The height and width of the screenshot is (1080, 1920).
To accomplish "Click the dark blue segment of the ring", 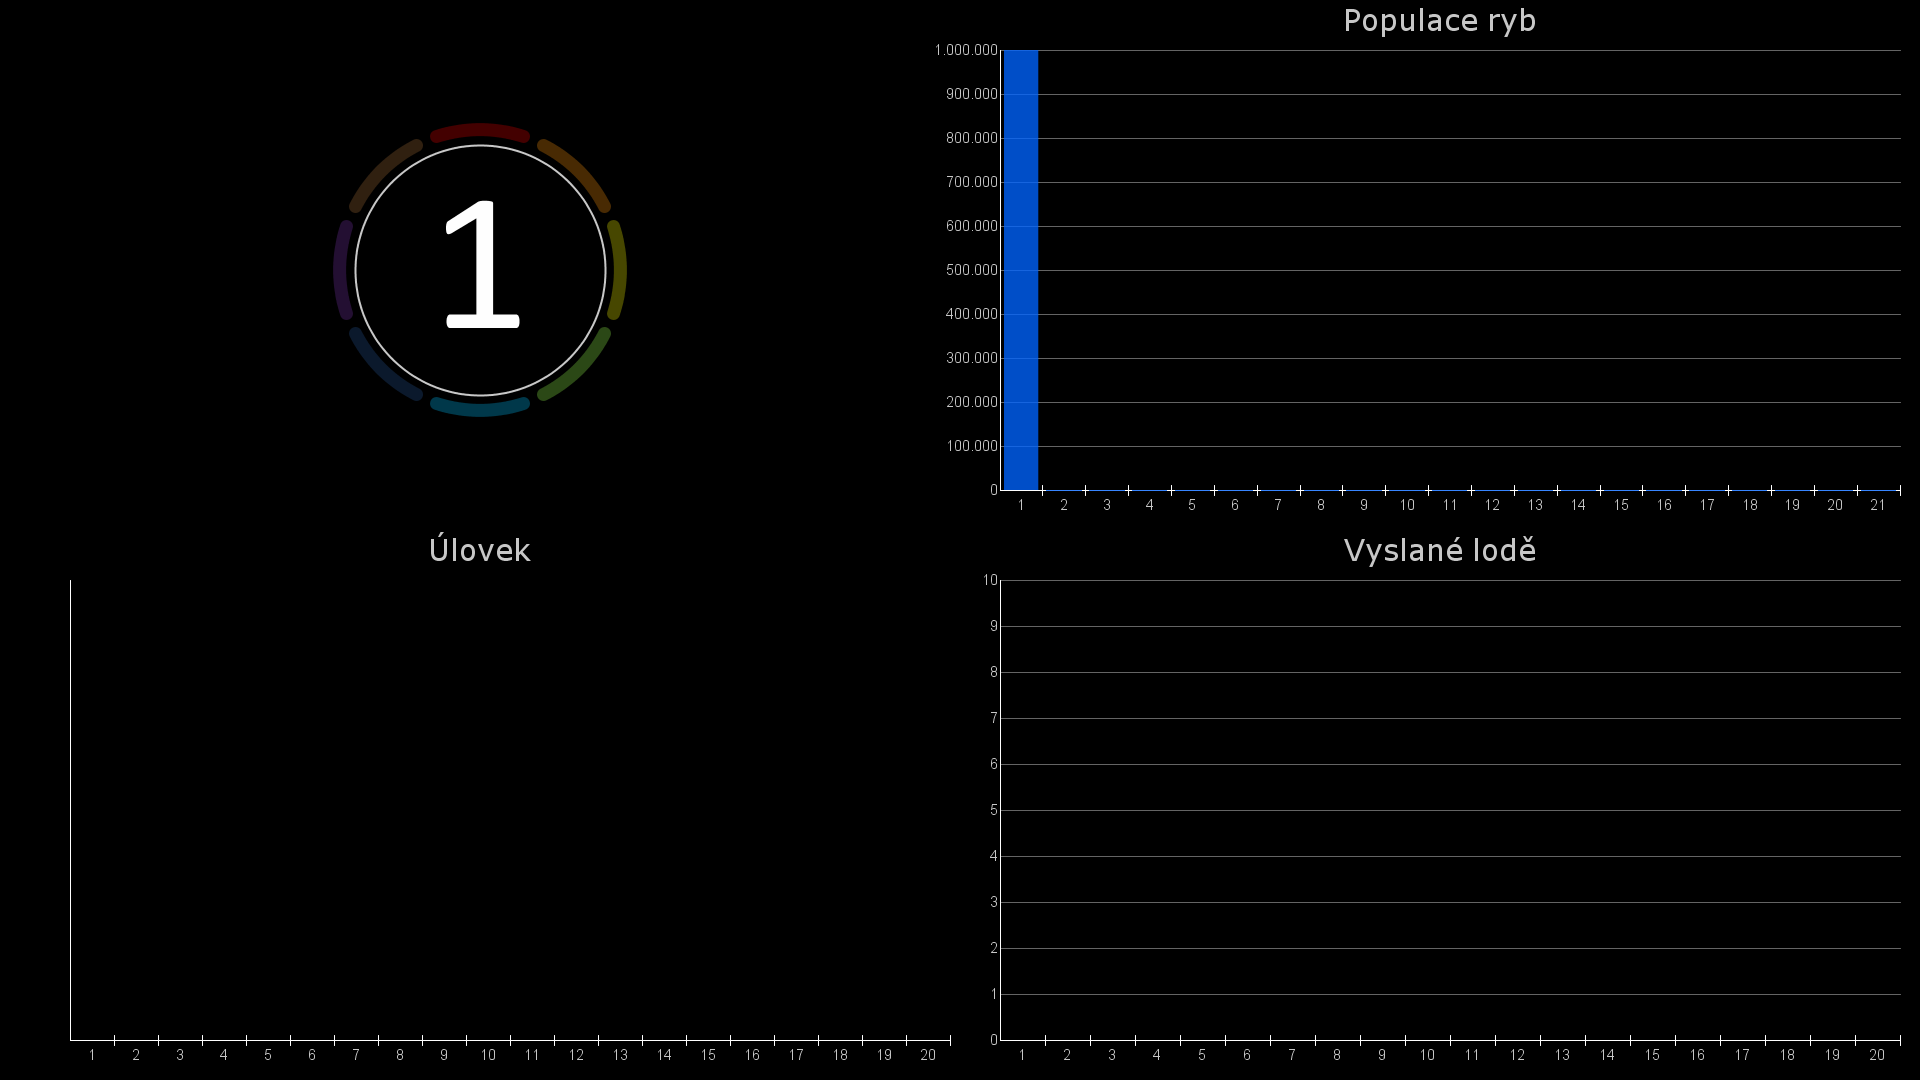I will pos(383,367).
